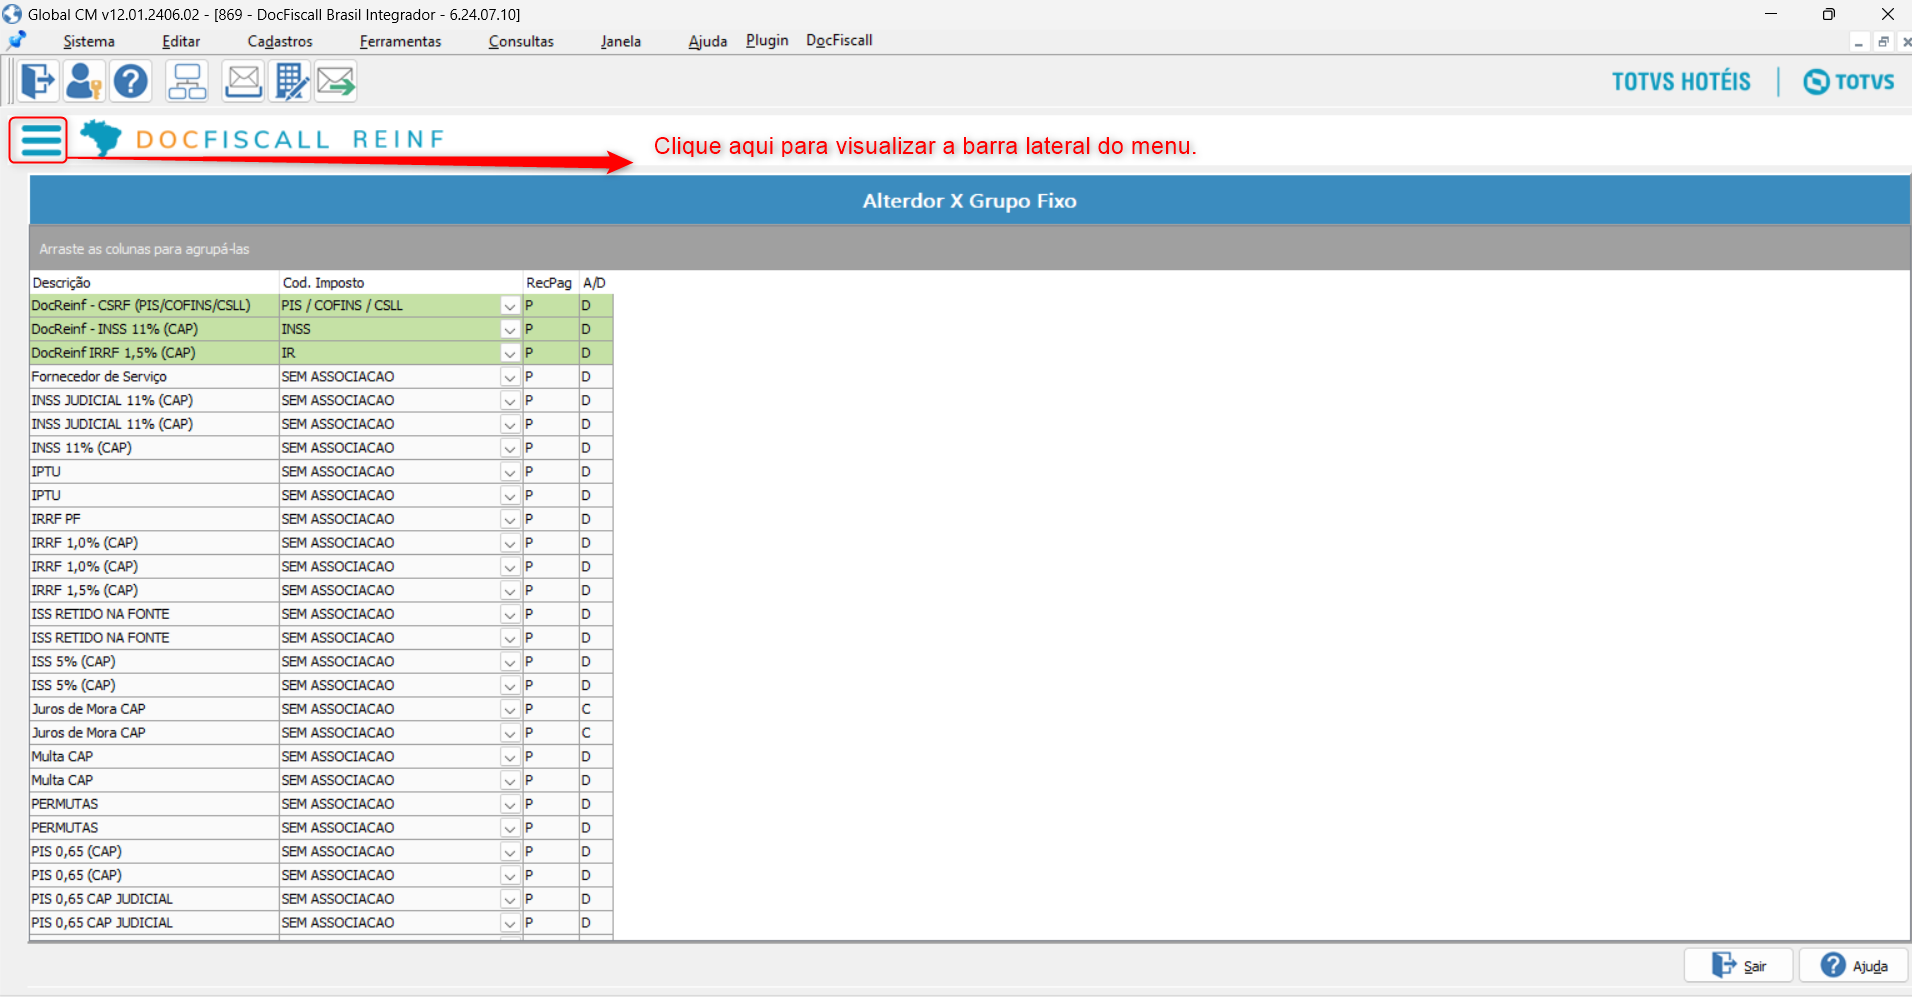This screenshot has width=1912, height=997.
Task: Select the 'Fornecedor de Serviço' description cell
Action: 154,377
